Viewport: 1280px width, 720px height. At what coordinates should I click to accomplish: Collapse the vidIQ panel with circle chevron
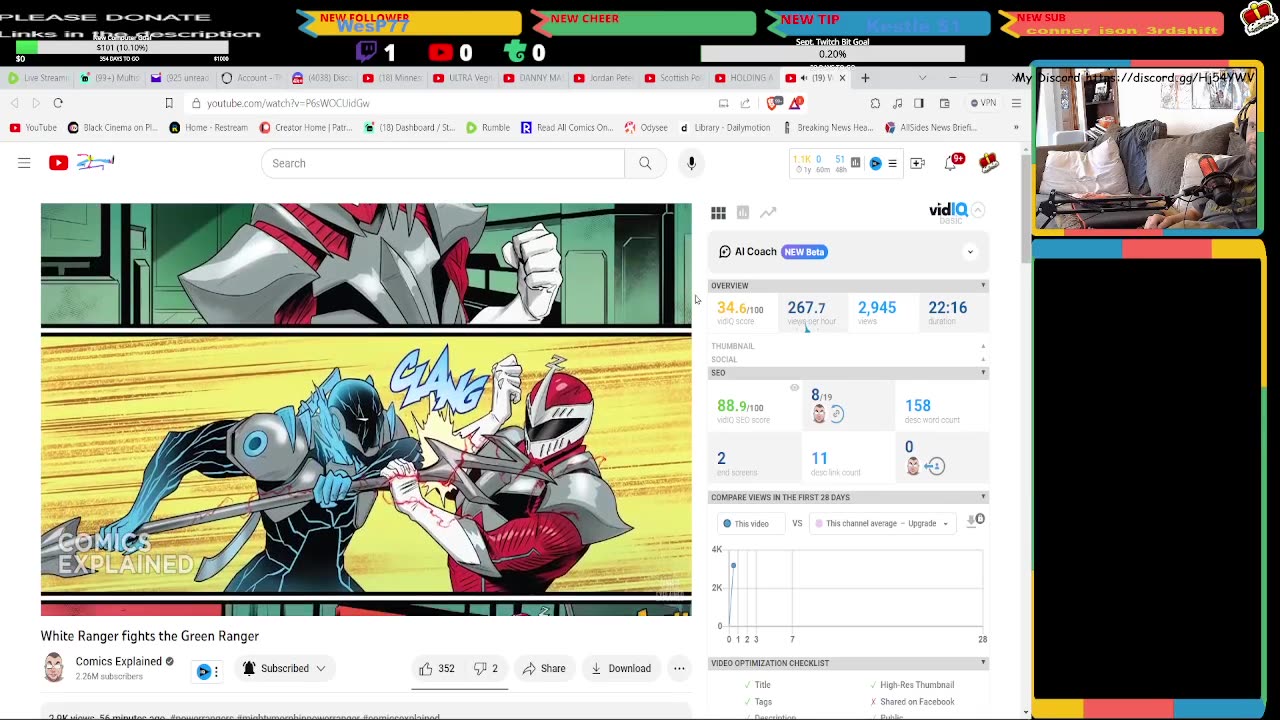click(x=978, y=210)
